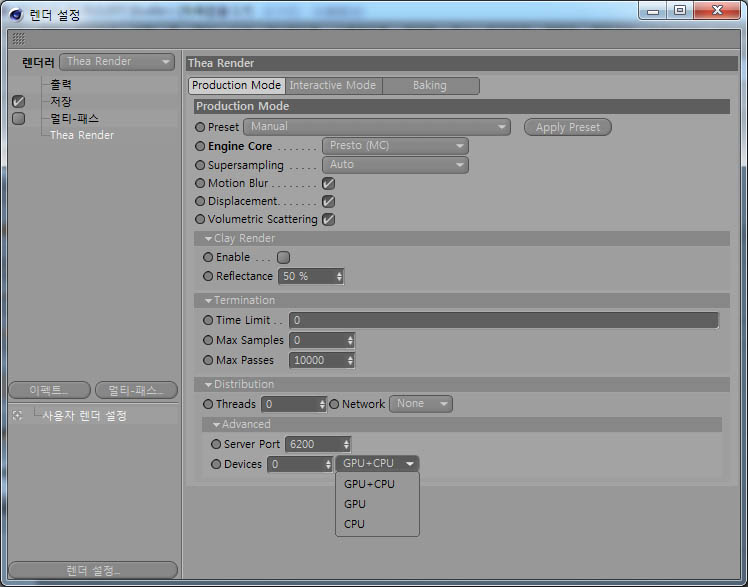
Task: Switch to Interactive Mode tab
Action: 333,85
